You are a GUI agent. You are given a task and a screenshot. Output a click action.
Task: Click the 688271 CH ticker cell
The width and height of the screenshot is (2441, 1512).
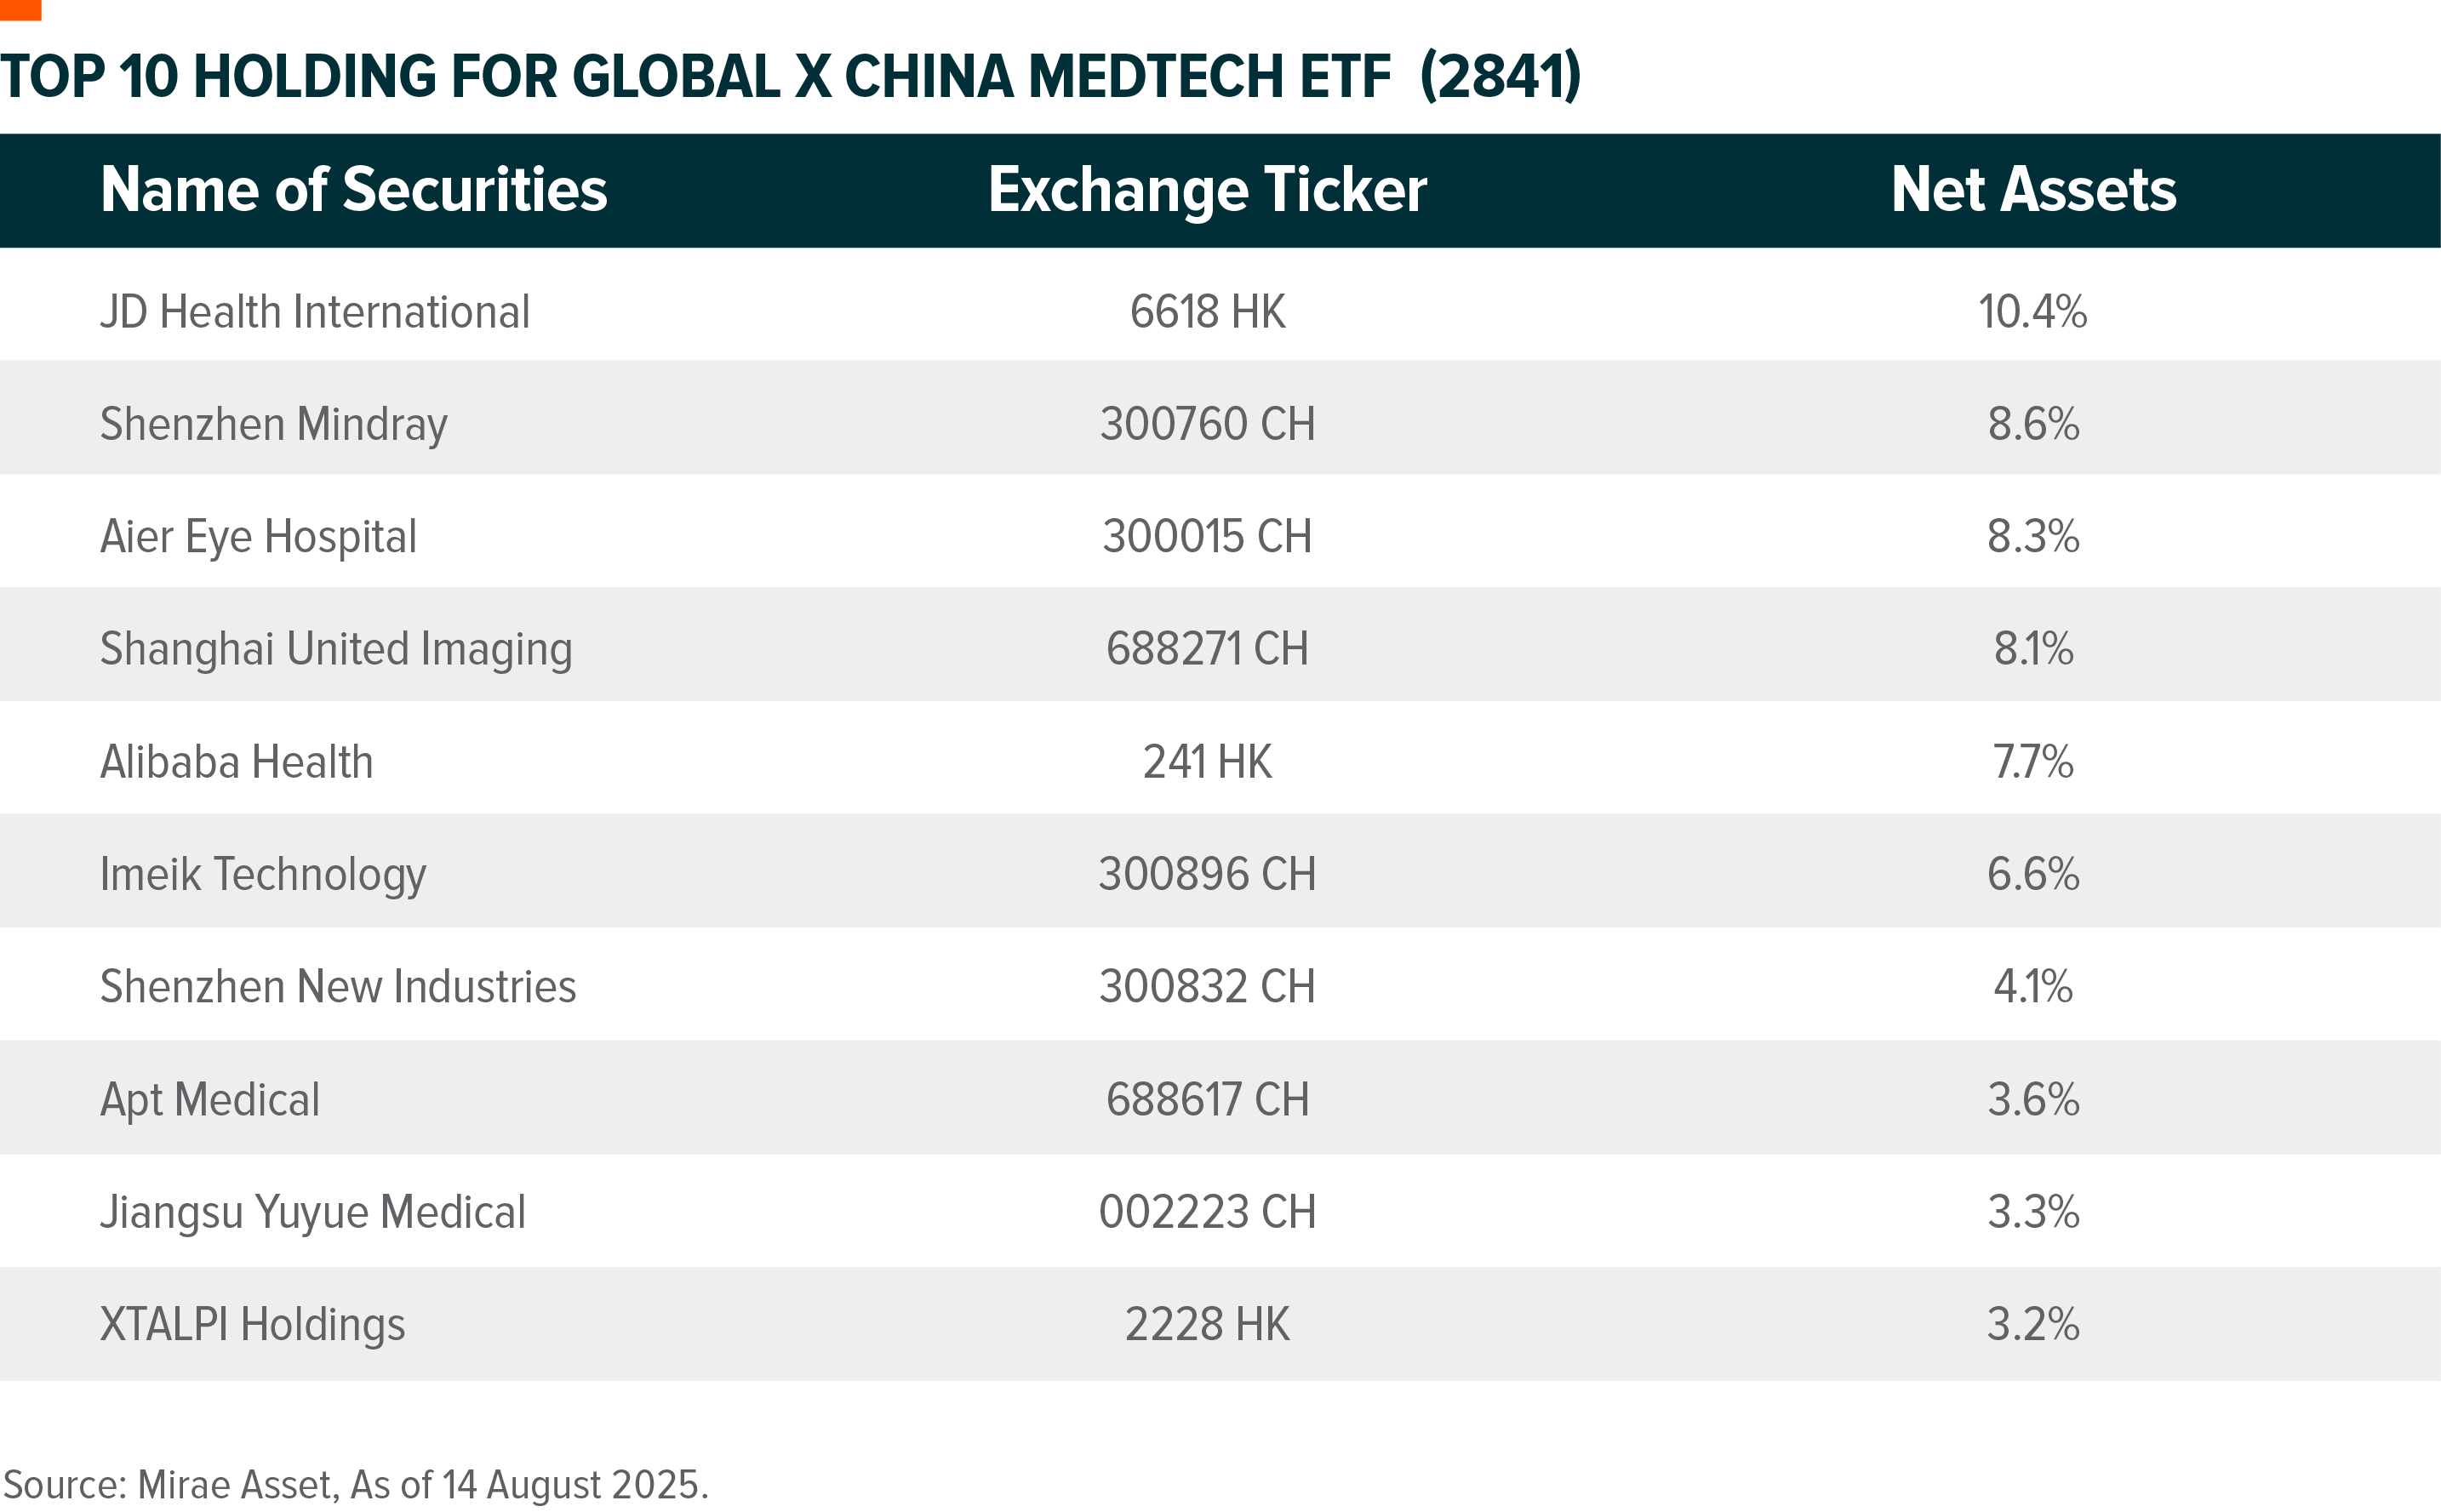[x=1207, y=649]
